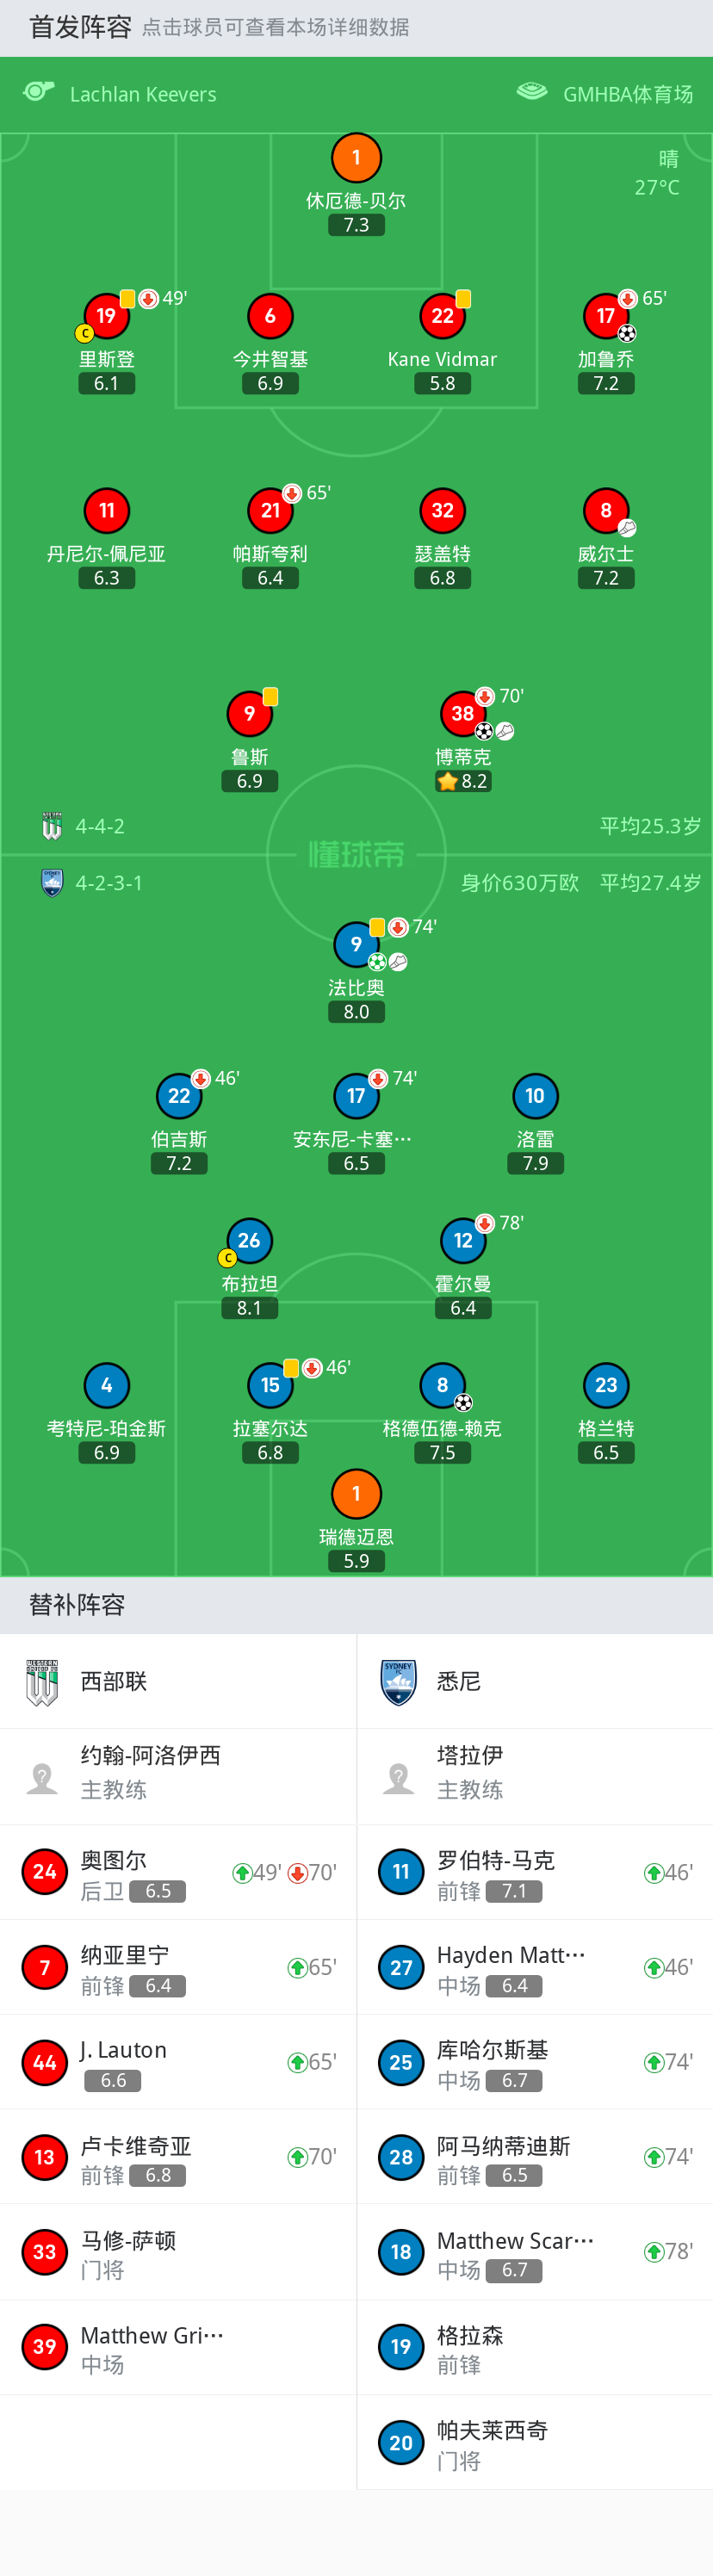Click the GMHBA stadium icon
Screen dimensions: 713x2576
tap(532, 92)
